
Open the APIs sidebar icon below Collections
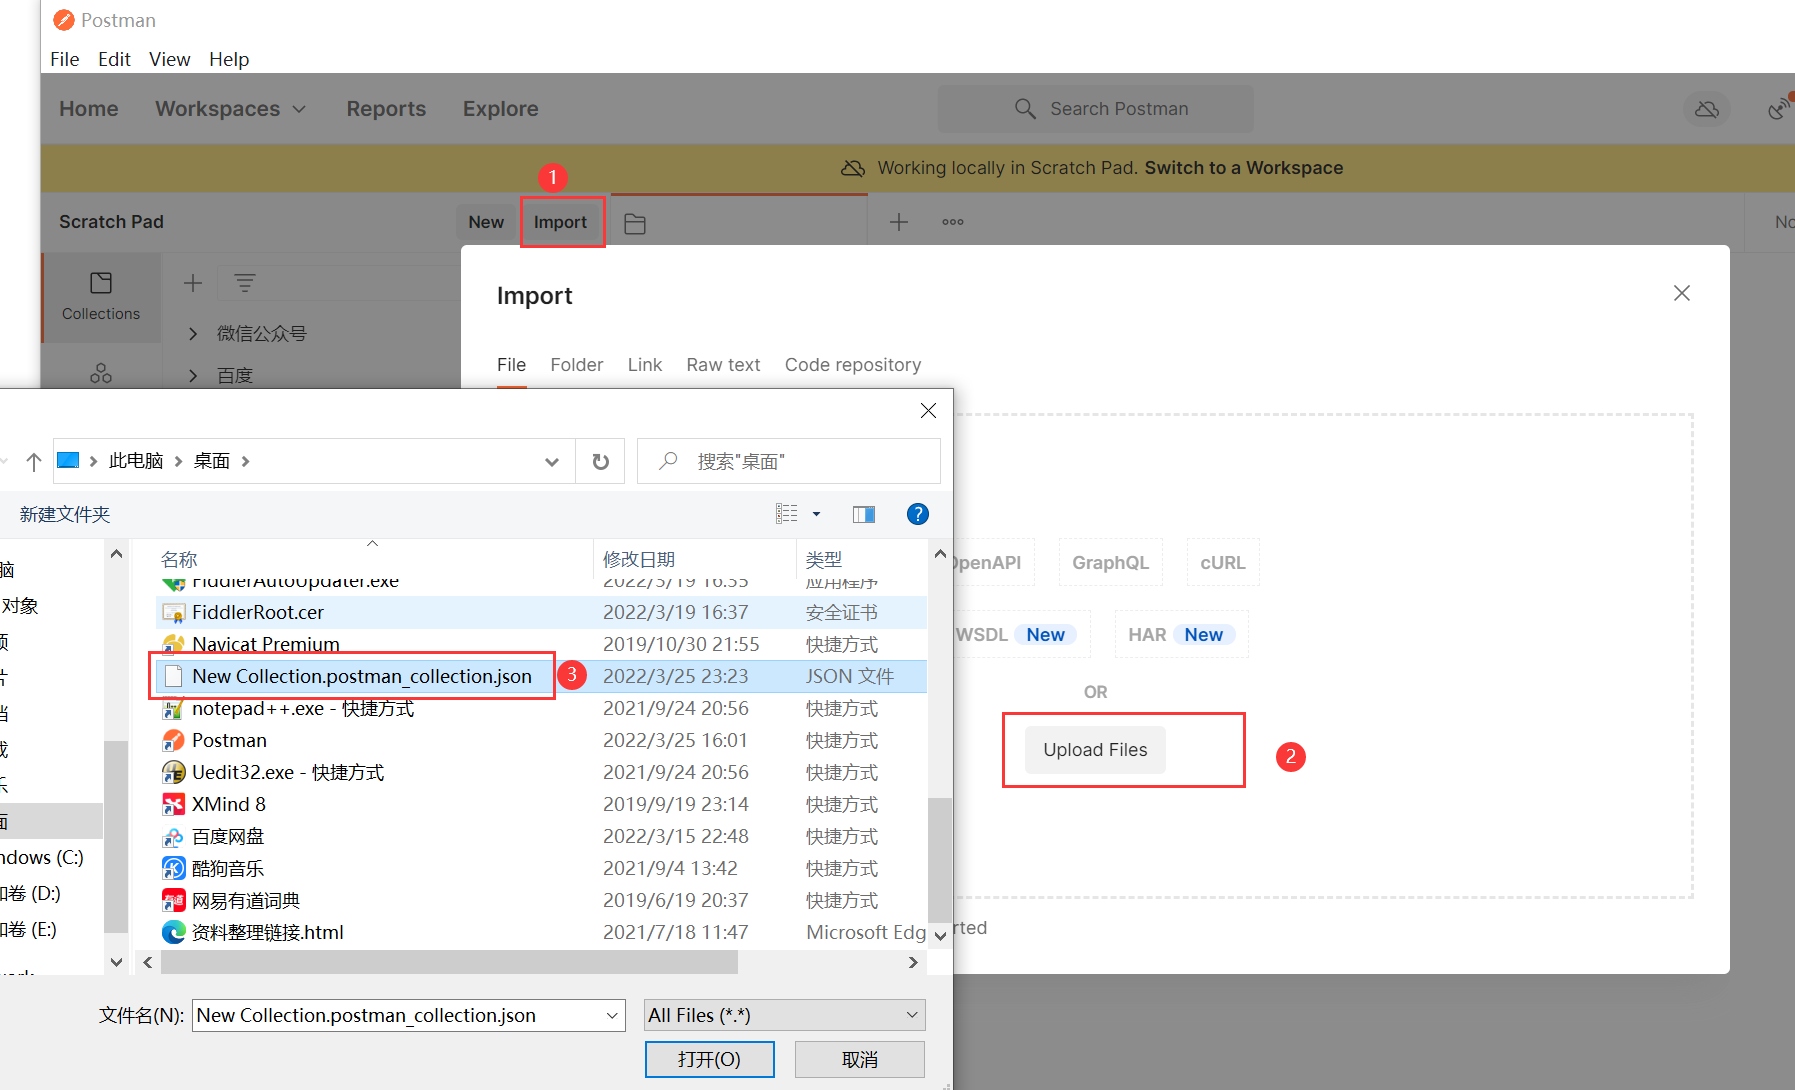coord(101,373)
